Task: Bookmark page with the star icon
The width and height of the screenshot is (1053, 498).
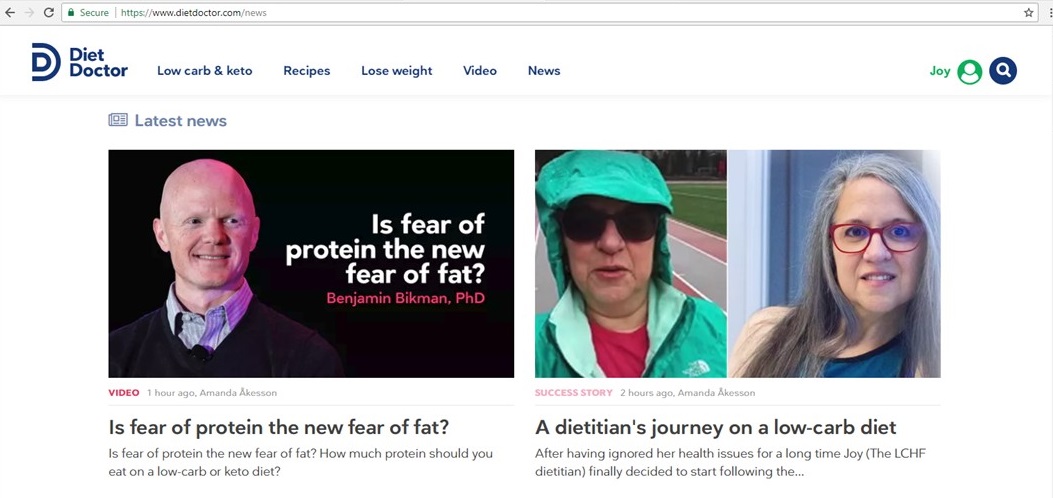Action: tap(1029, 13)
